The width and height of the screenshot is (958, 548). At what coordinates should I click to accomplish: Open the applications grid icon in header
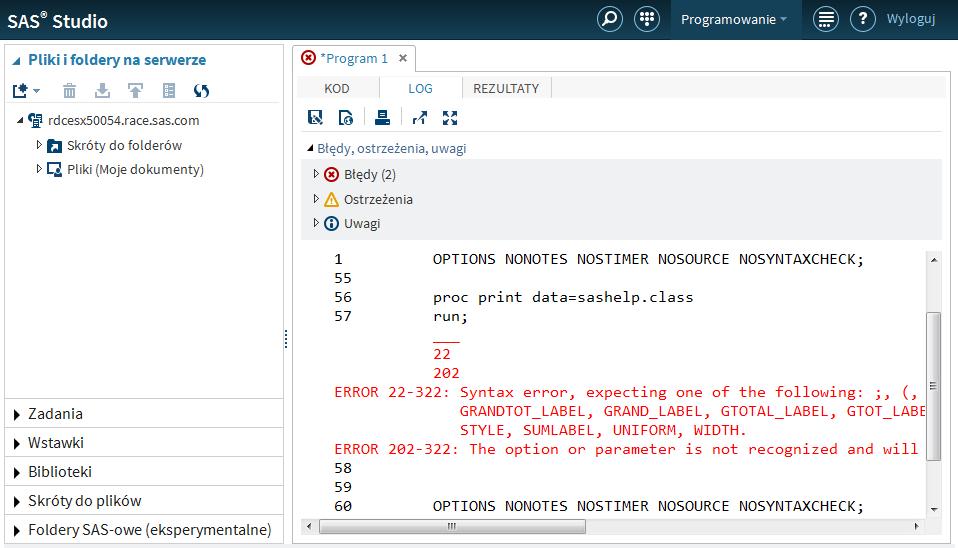point(646,19)
